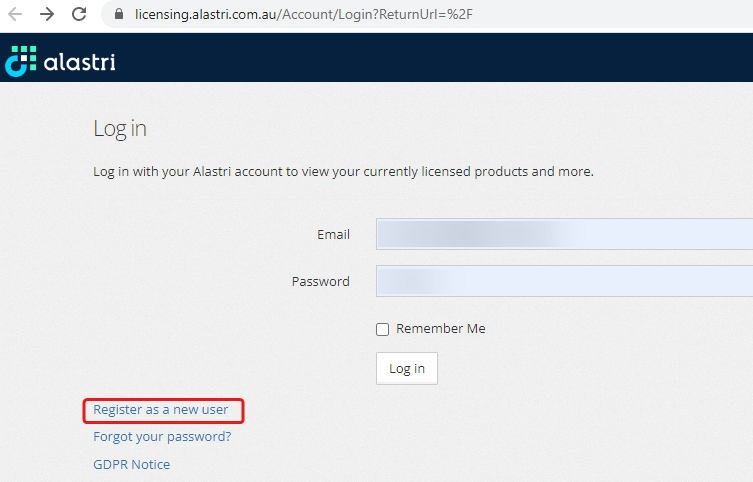This screenshot has height=482, width=753.
Task: Click the Alastri account description text
Action: [x=343, y=171]
